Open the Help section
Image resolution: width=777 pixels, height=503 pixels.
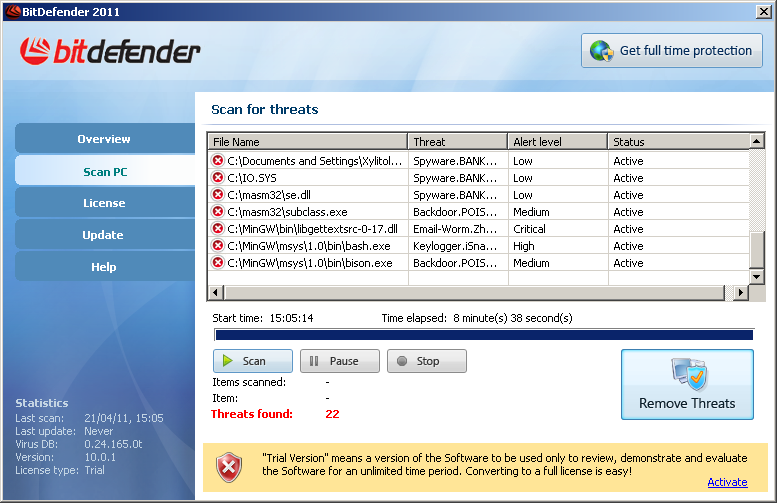click(105, 267)
